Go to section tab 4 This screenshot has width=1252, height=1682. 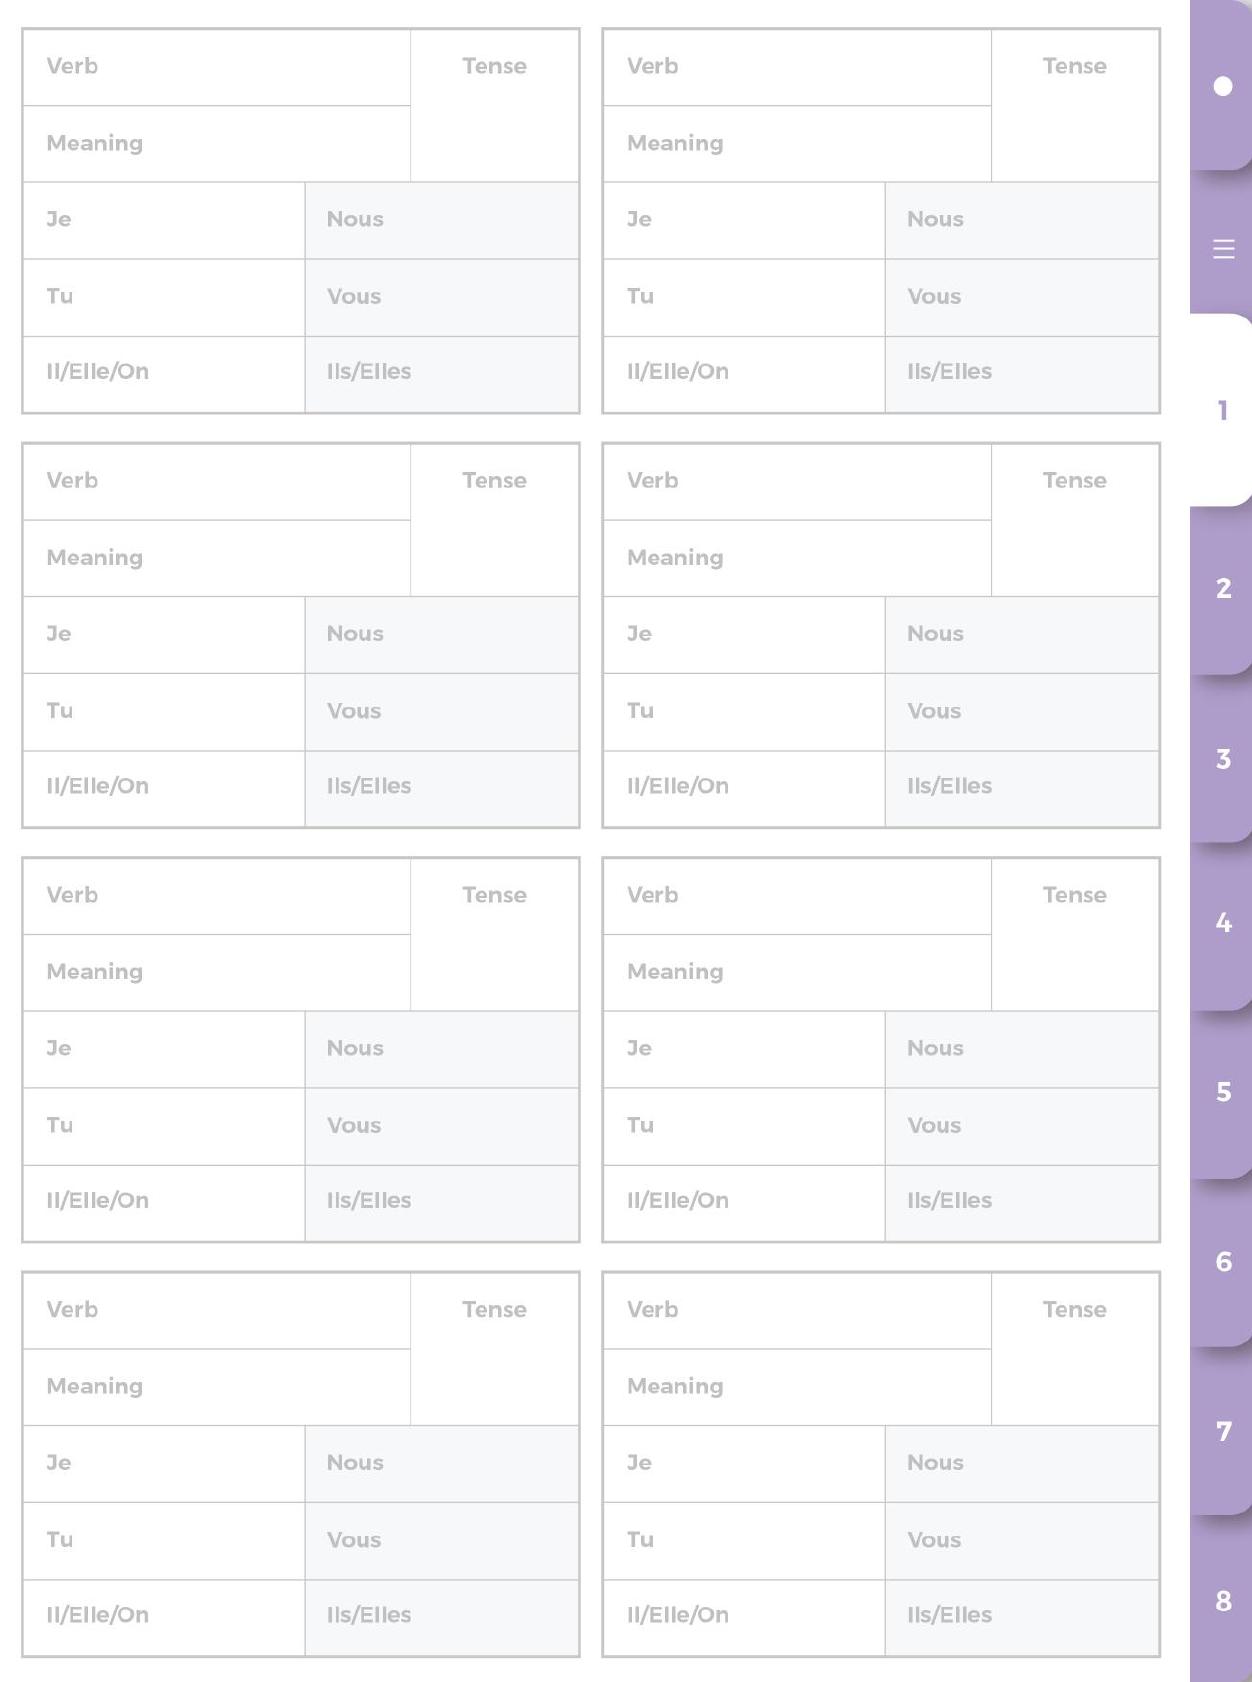1222,923
